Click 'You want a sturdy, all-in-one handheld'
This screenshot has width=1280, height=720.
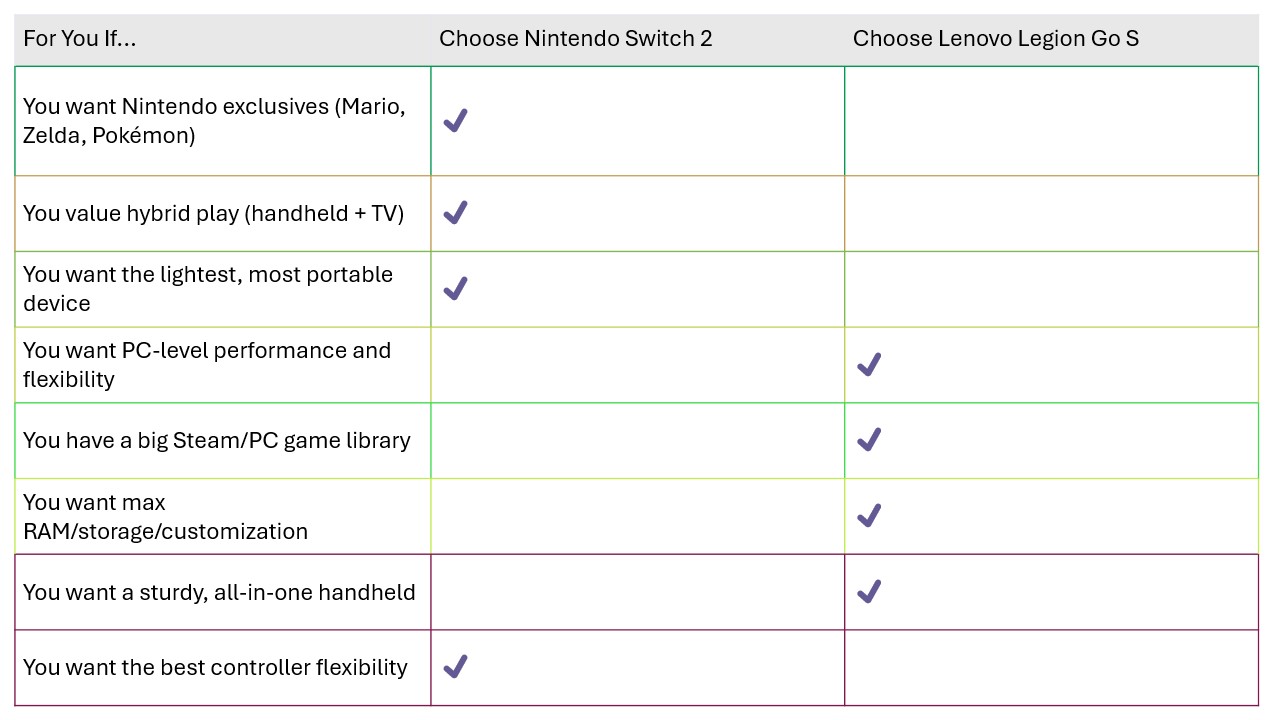click(223, 592)
